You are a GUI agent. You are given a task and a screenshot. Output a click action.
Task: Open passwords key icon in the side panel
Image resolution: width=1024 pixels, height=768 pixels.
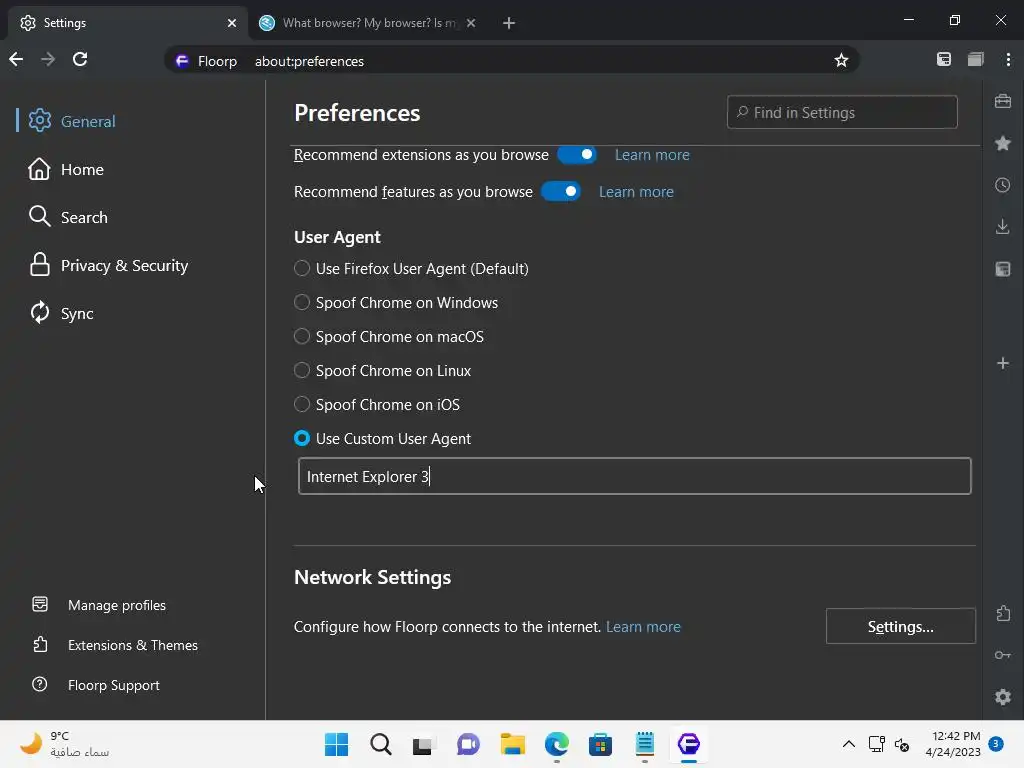1003,655
